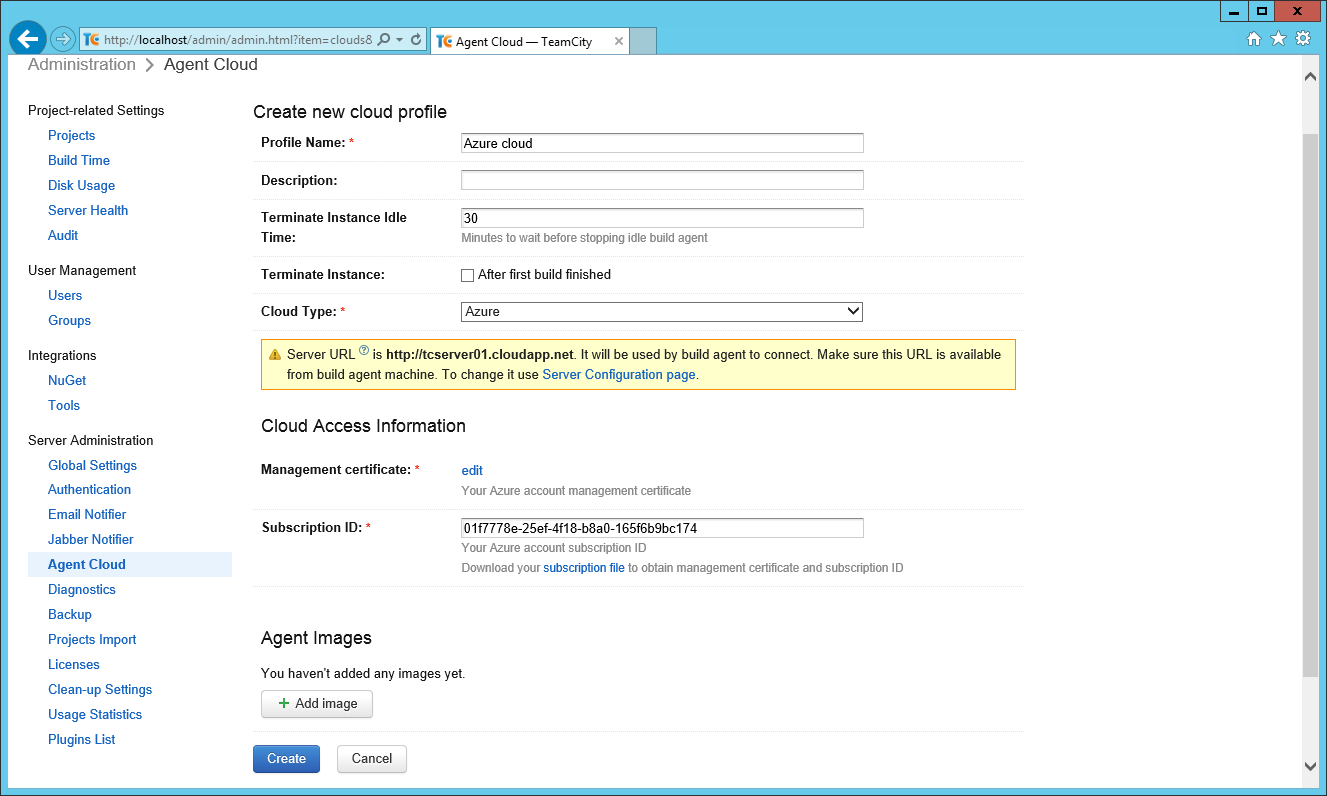Open Users in the sidebar
This screenshot has height=796, width=1327.
click(x=65, y=296)
